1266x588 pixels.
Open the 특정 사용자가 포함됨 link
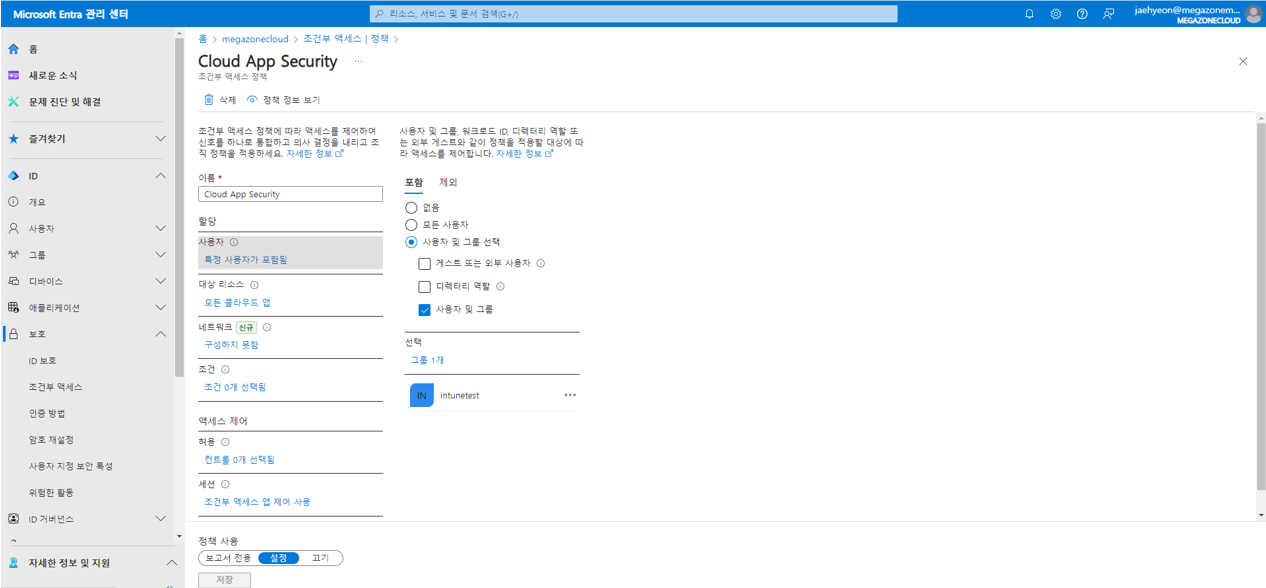coord(246,260)
